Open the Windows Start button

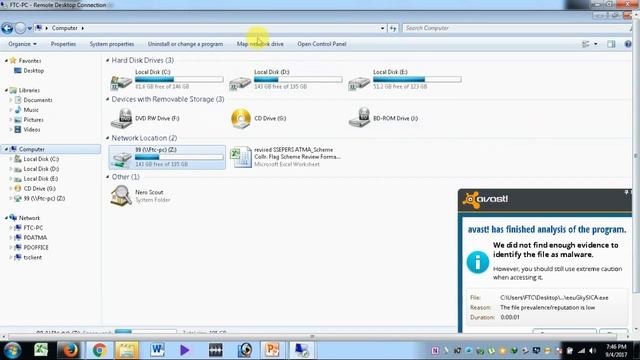coord(12,350)
